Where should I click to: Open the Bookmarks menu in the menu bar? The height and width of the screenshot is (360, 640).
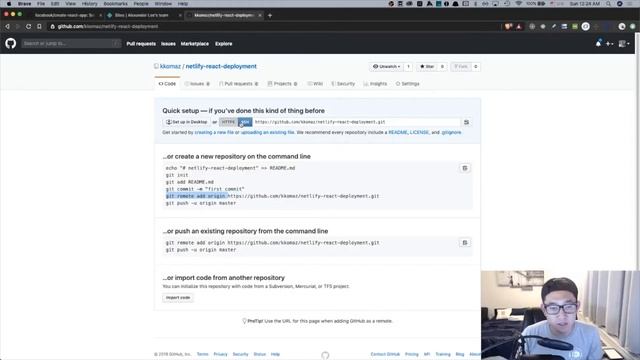pos(116,4)
